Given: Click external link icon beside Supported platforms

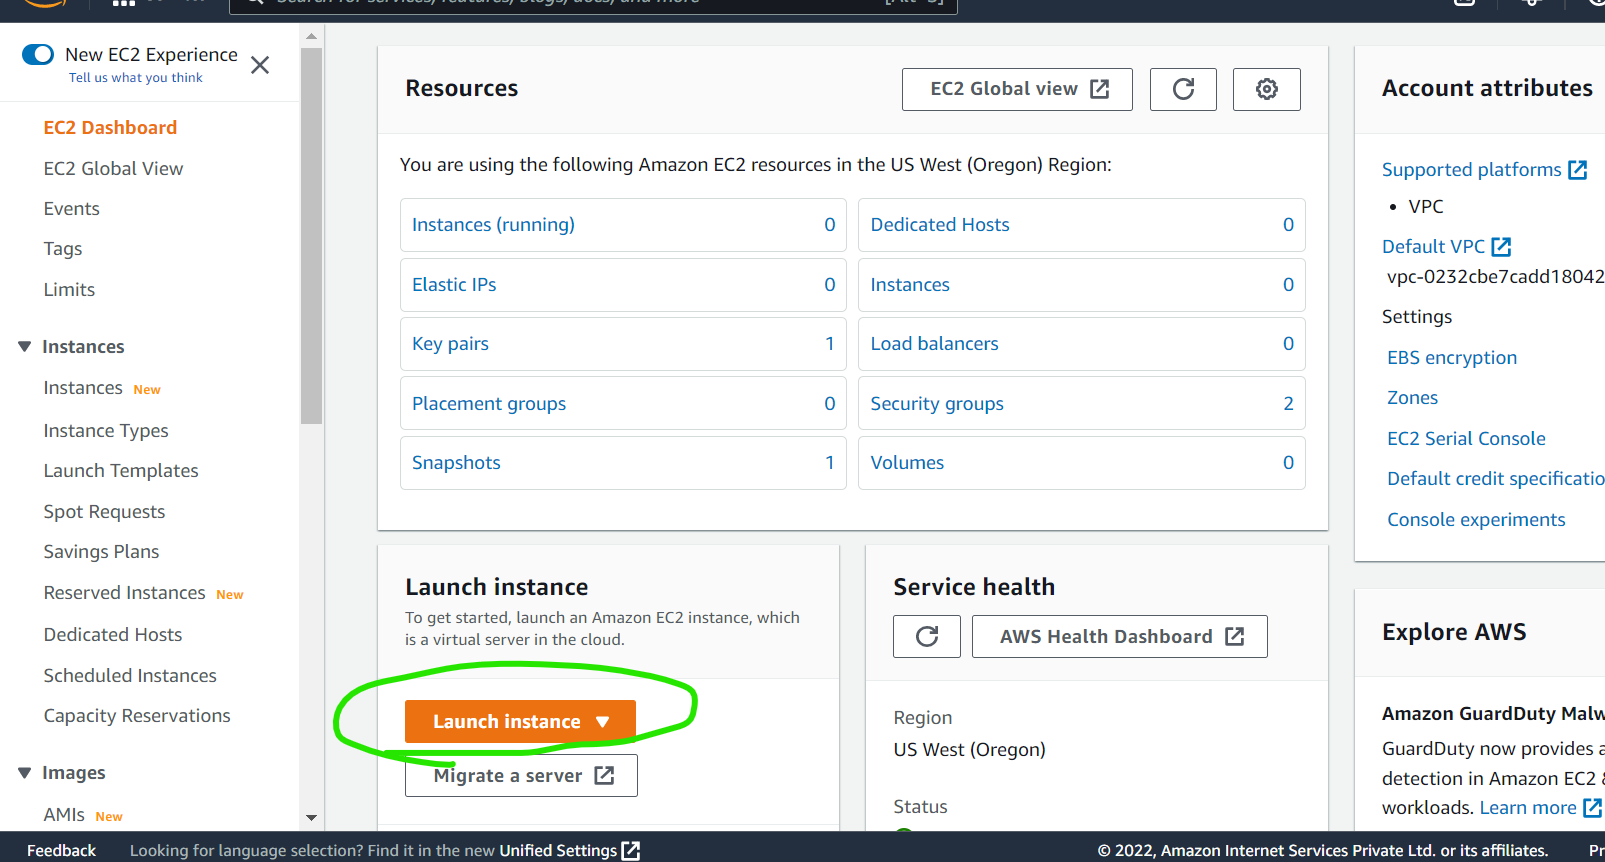Looking at the screenshot, I should (1578, 170).
